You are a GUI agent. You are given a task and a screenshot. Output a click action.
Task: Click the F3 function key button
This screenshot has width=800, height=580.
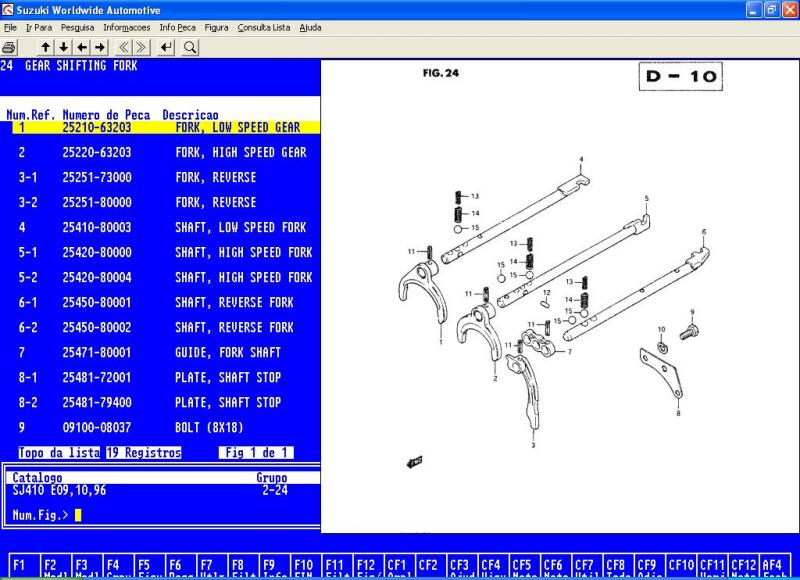coord(87,565)
